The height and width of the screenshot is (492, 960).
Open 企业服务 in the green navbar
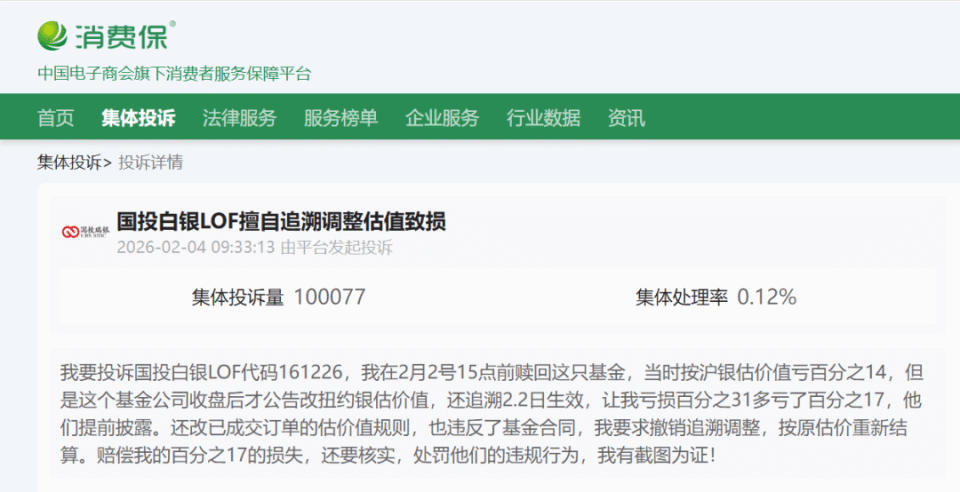click(x=442, y=117)
